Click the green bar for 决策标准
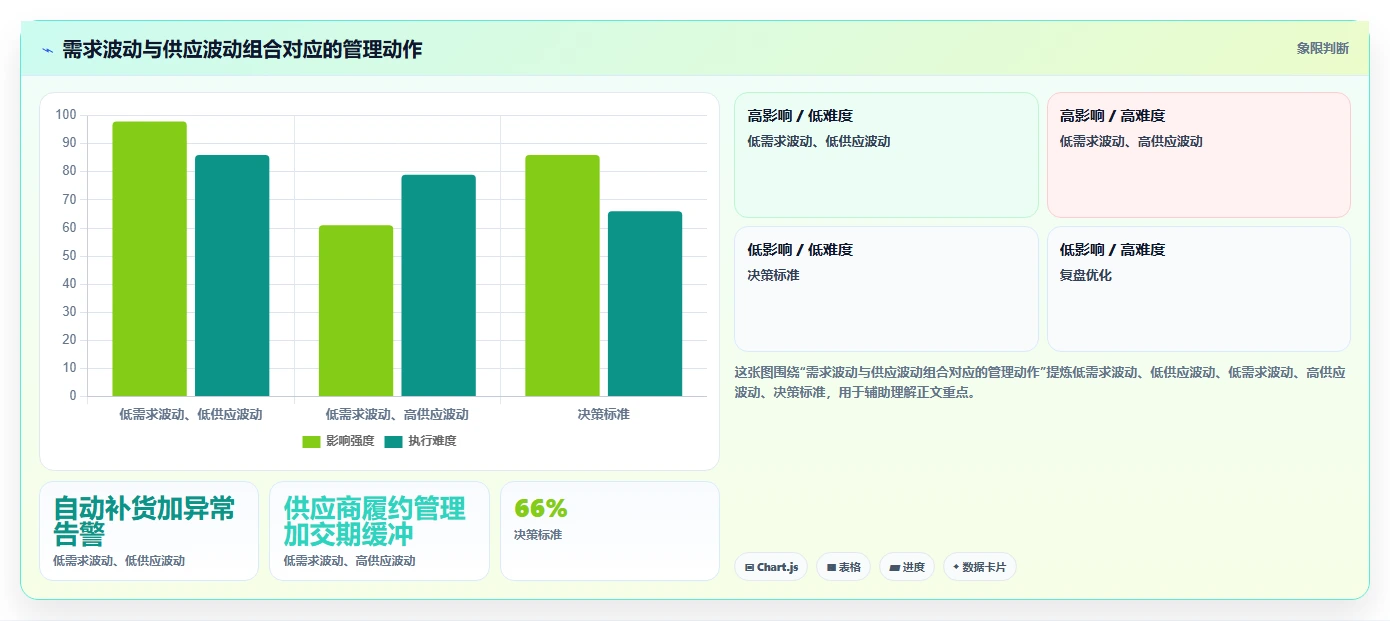Viewport: 1390px width, 621px height. (x=562, y=276)
